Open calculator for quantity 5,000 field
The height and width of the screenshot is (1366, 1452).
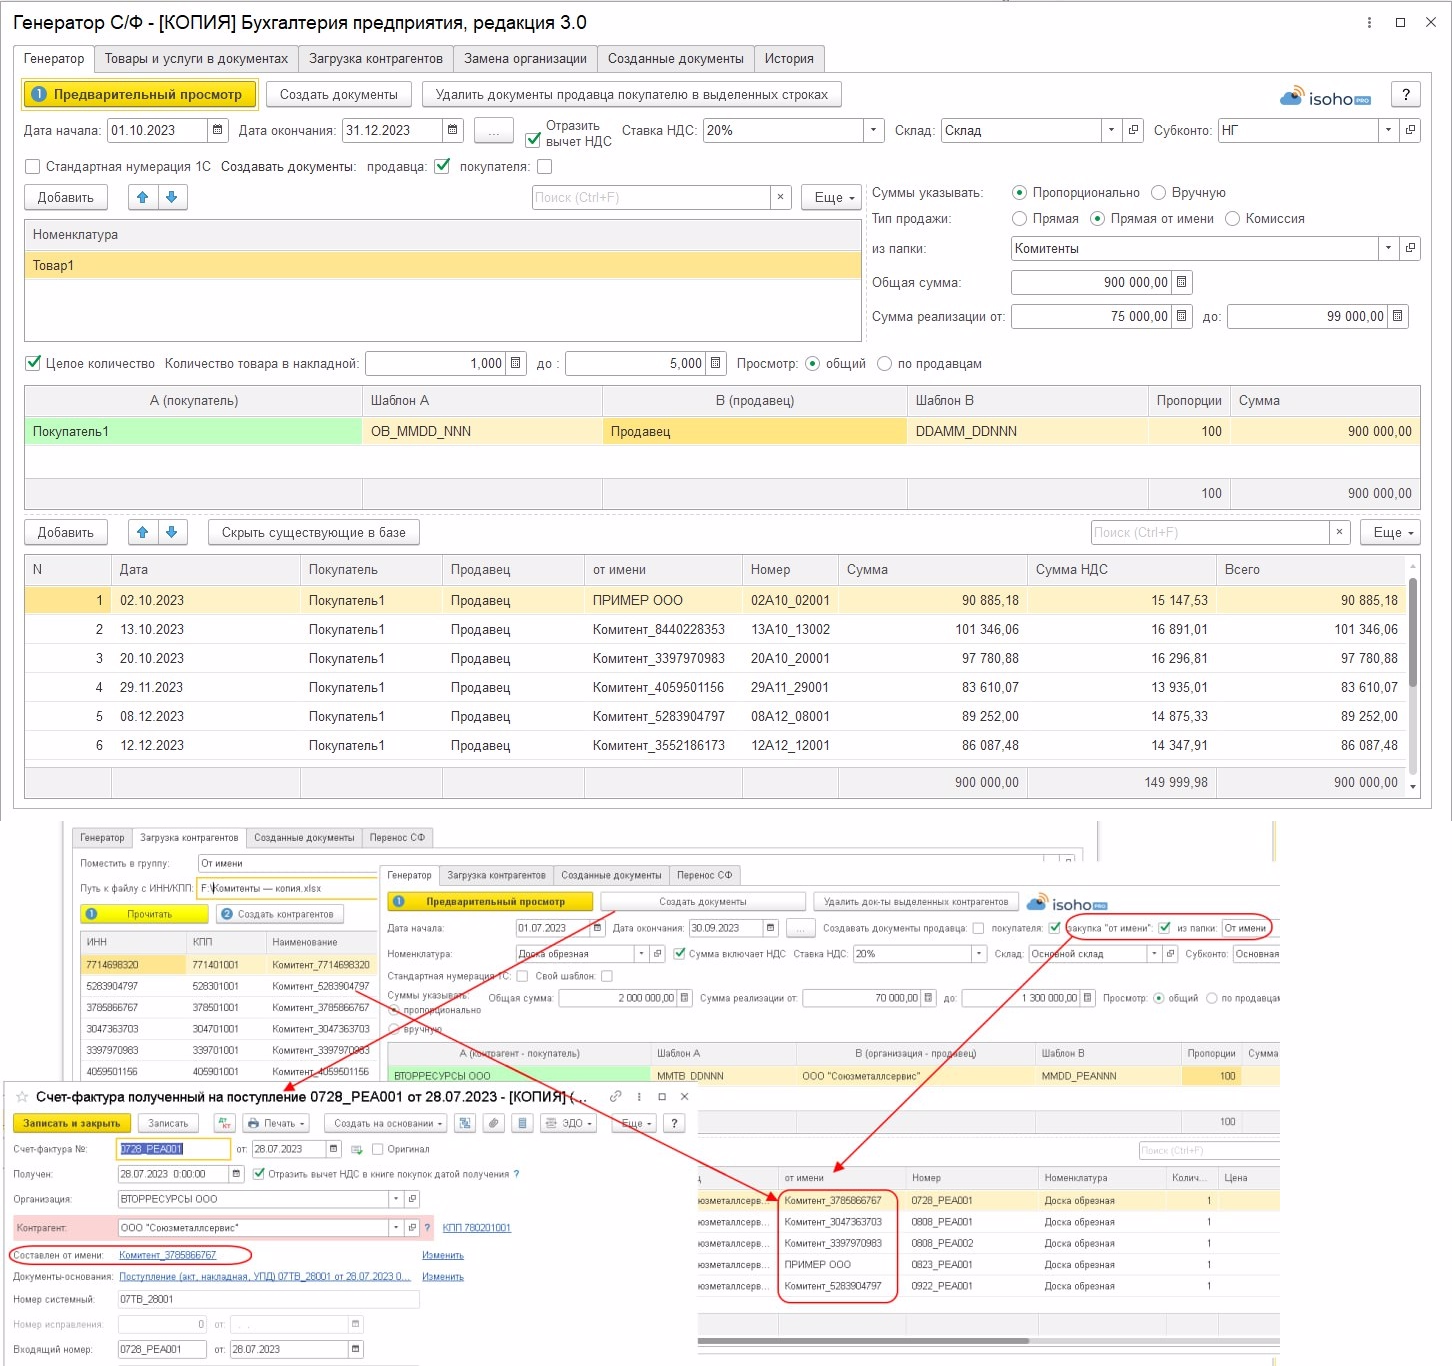click(715, 363)
